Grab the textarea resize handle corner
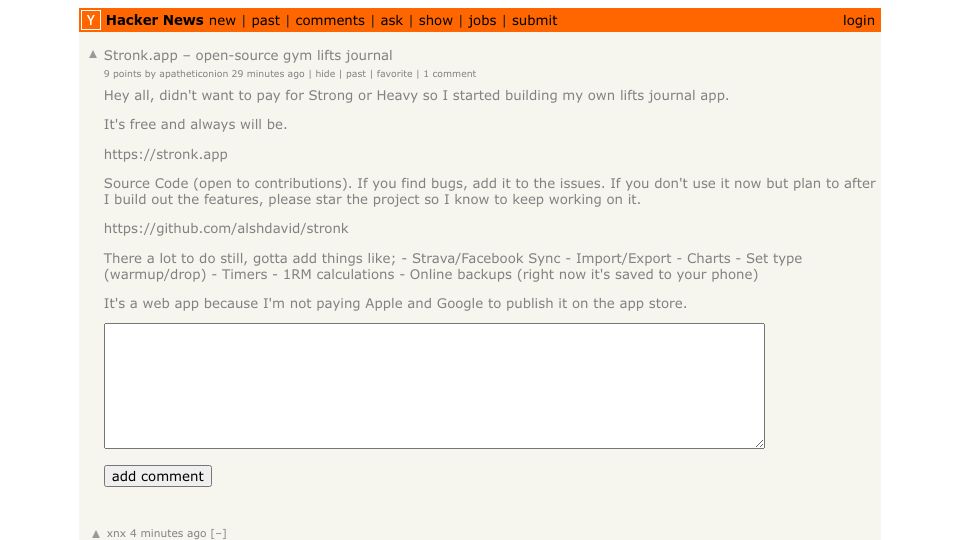960x540 pixels. pyautogui.click(x=760, y=443)
